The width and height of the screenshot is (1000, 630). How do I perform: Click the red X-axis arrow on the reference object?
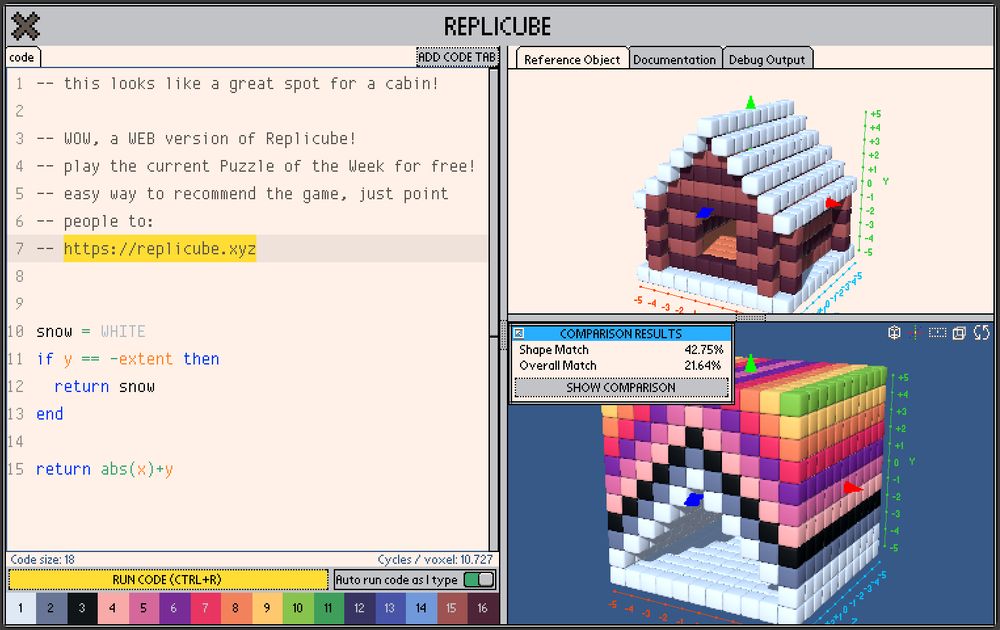coord(833,203)
